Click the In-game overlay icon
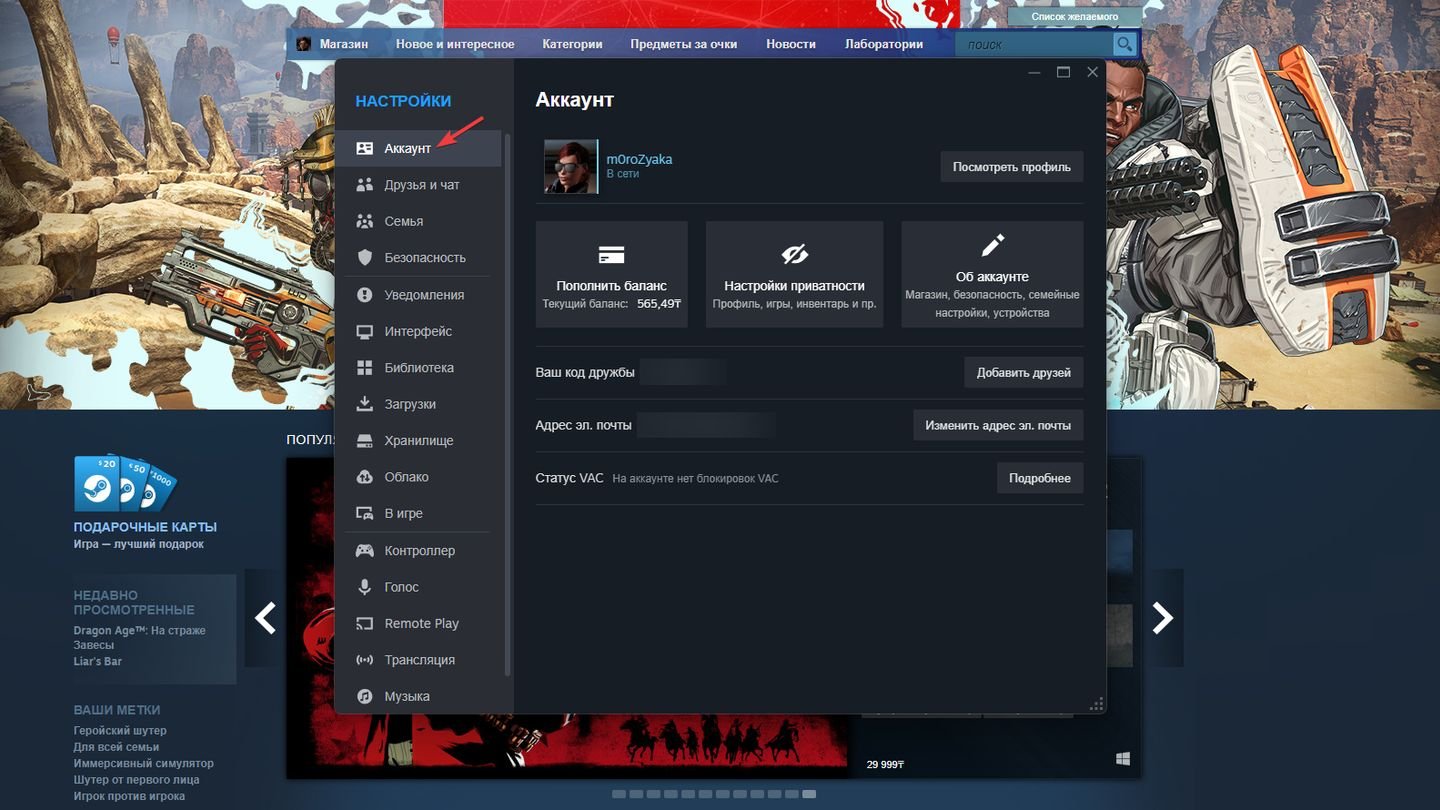 tap(365, 513)
